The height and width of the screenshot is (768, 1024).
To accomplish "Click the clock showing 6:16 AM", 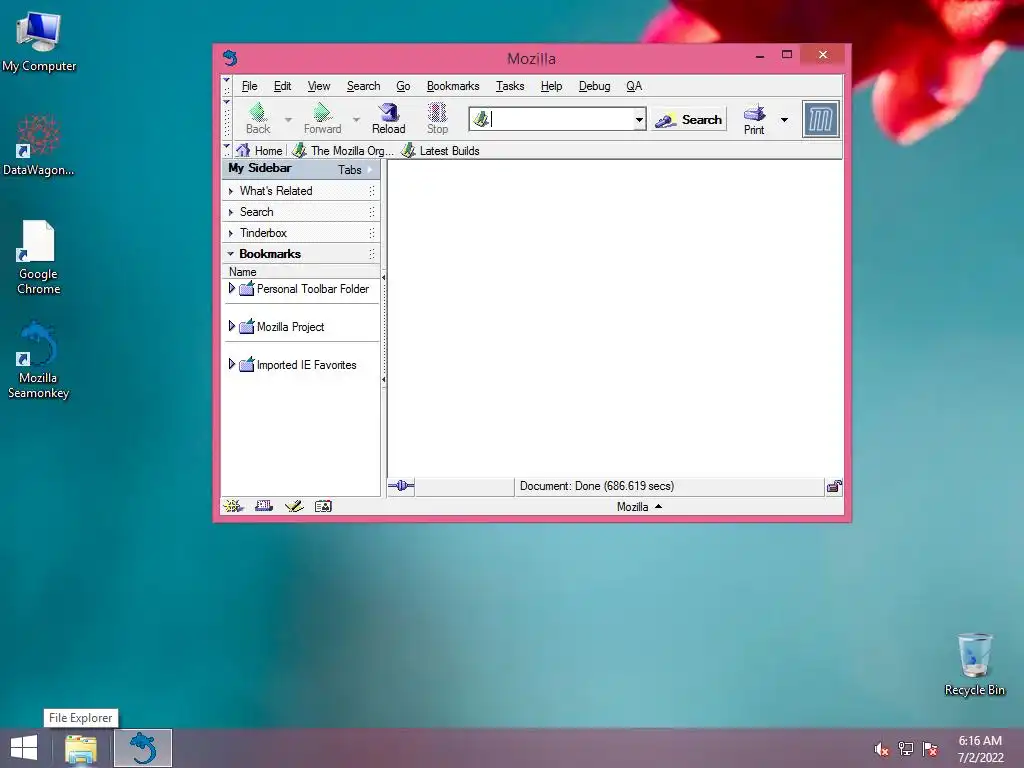I will 980,741.
